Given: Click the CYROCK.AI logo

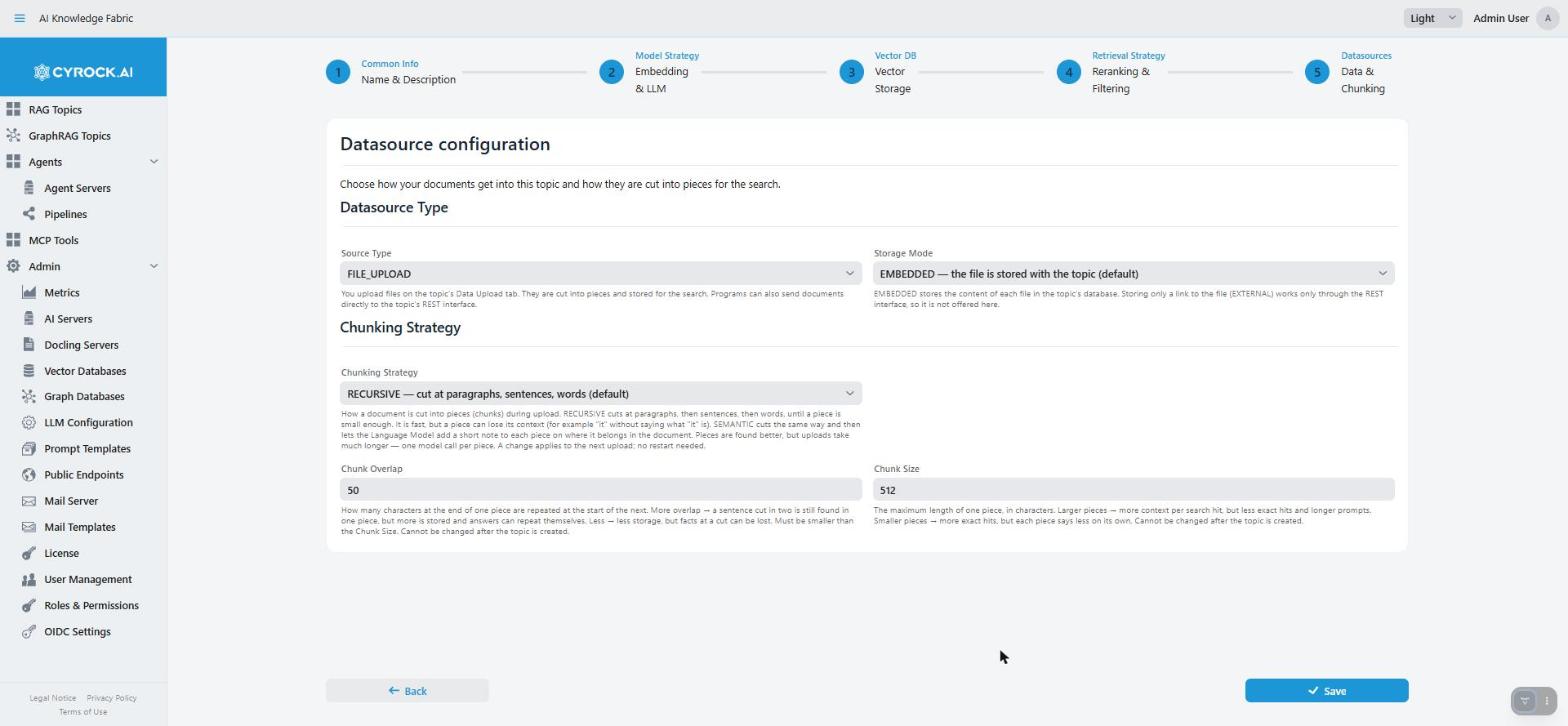Looking at the screenshot, I should click(x=83, y=72).
